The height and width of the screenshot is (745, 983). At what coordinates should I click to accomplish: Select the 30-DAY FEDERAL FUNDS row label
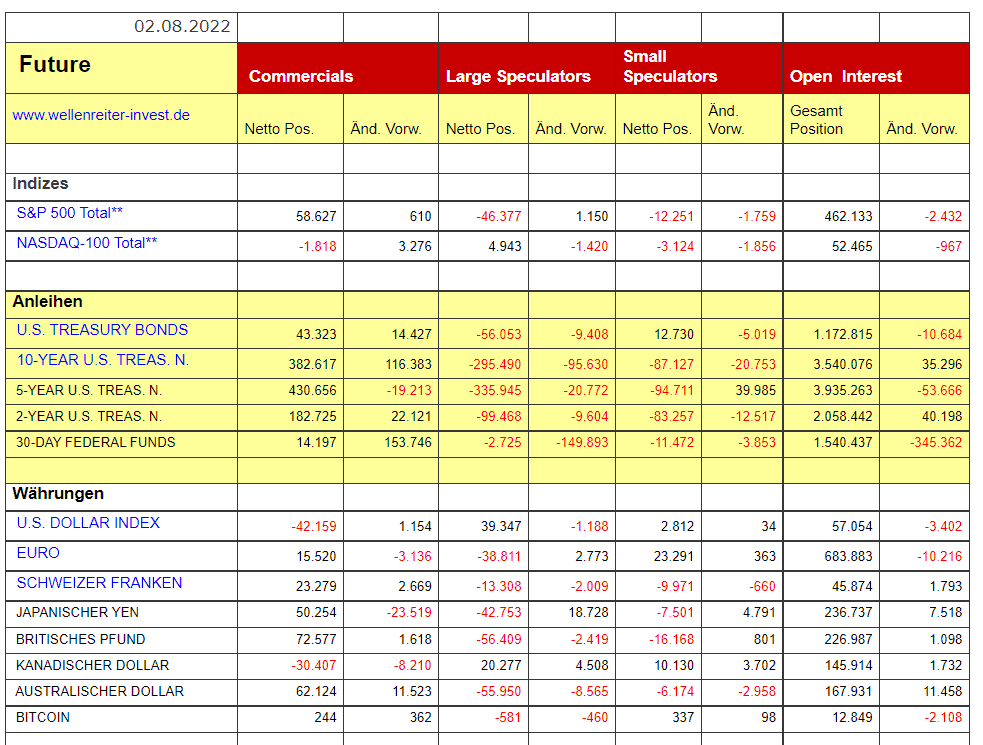[95, 442]
